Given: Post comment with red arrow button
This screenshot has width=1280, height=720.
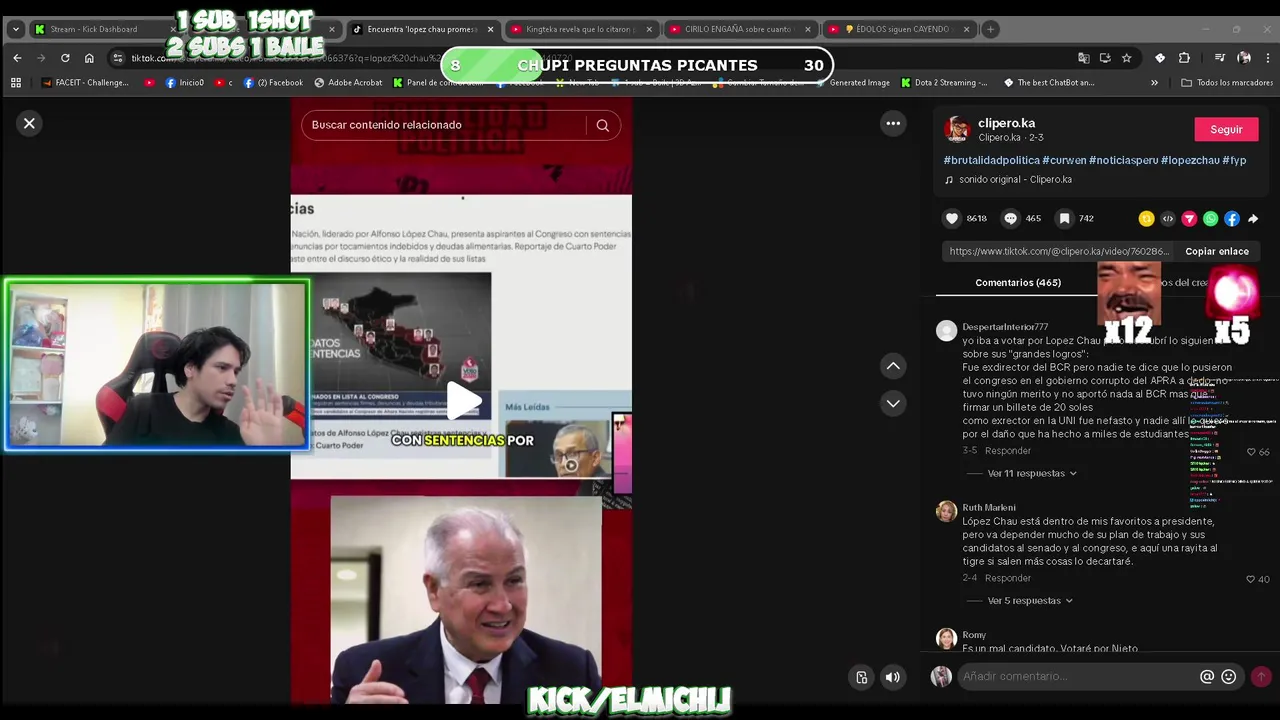Looking at the screenshot, I should (x=1261, y=677).
